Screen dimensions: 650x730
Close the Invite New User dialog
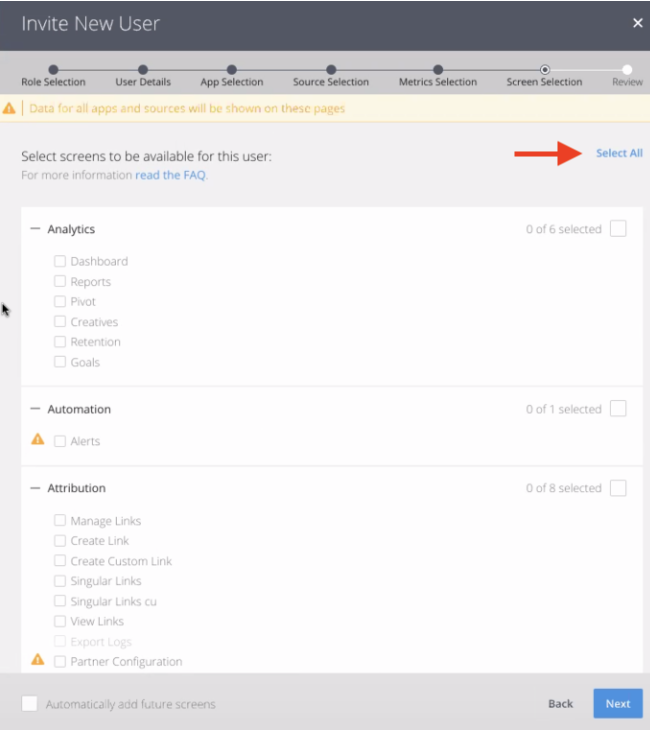[x=637, y=23]
